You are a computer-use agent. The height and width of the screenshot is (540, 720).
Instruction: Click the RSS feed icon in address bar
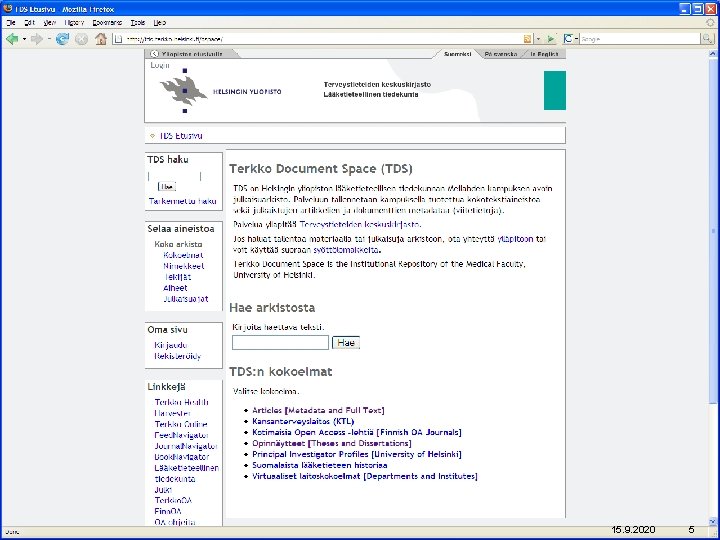coord(528,39)
